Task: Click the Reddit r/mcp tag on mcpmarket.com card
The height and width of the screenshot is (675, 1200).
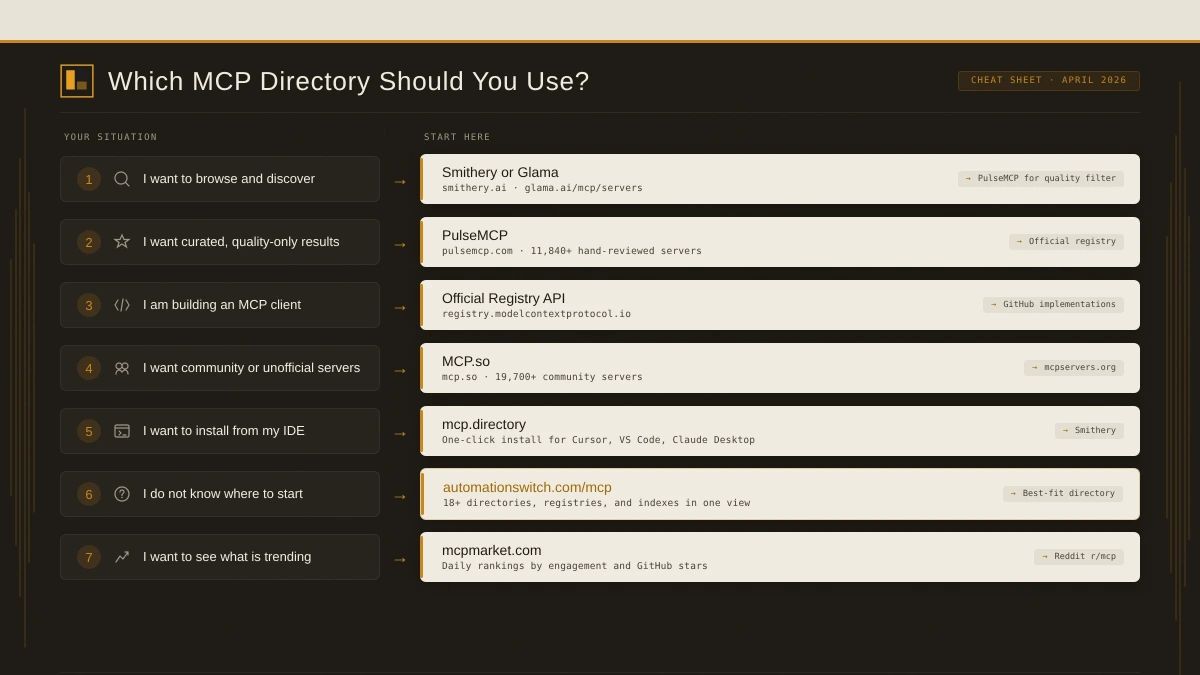Action: 1078,556
